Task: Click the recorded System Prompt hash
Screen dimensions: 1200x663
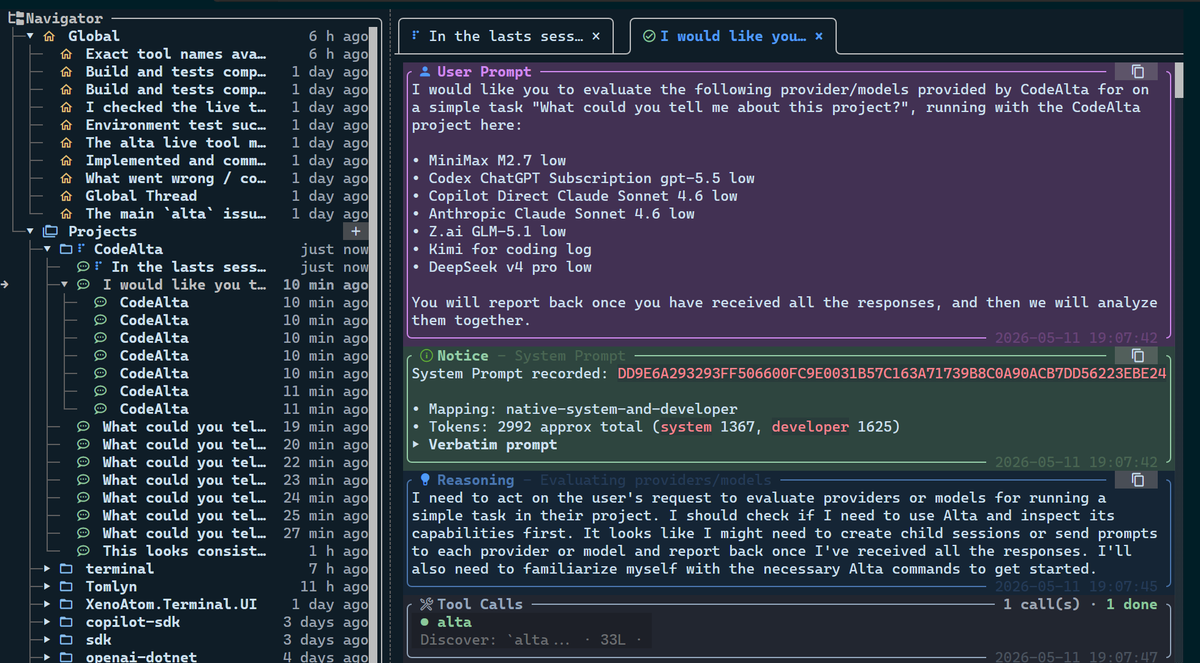Action: pos(892,374)
